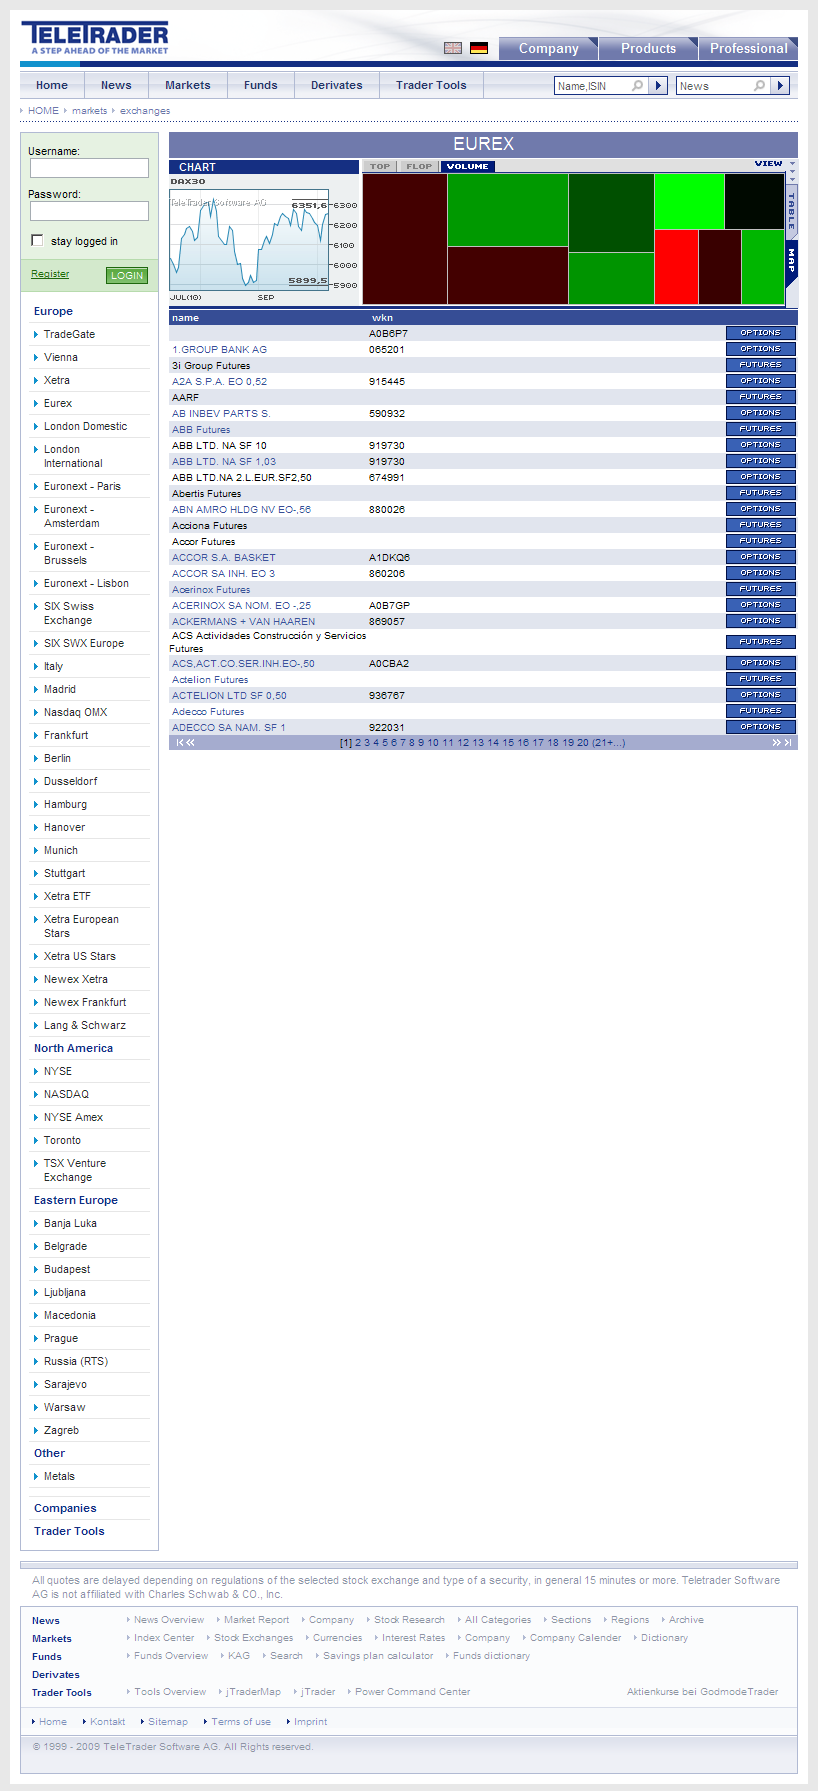Open the Toronto sidebar entry
The height and width of the screenshot is (1791, 818).
(62, 1141)
